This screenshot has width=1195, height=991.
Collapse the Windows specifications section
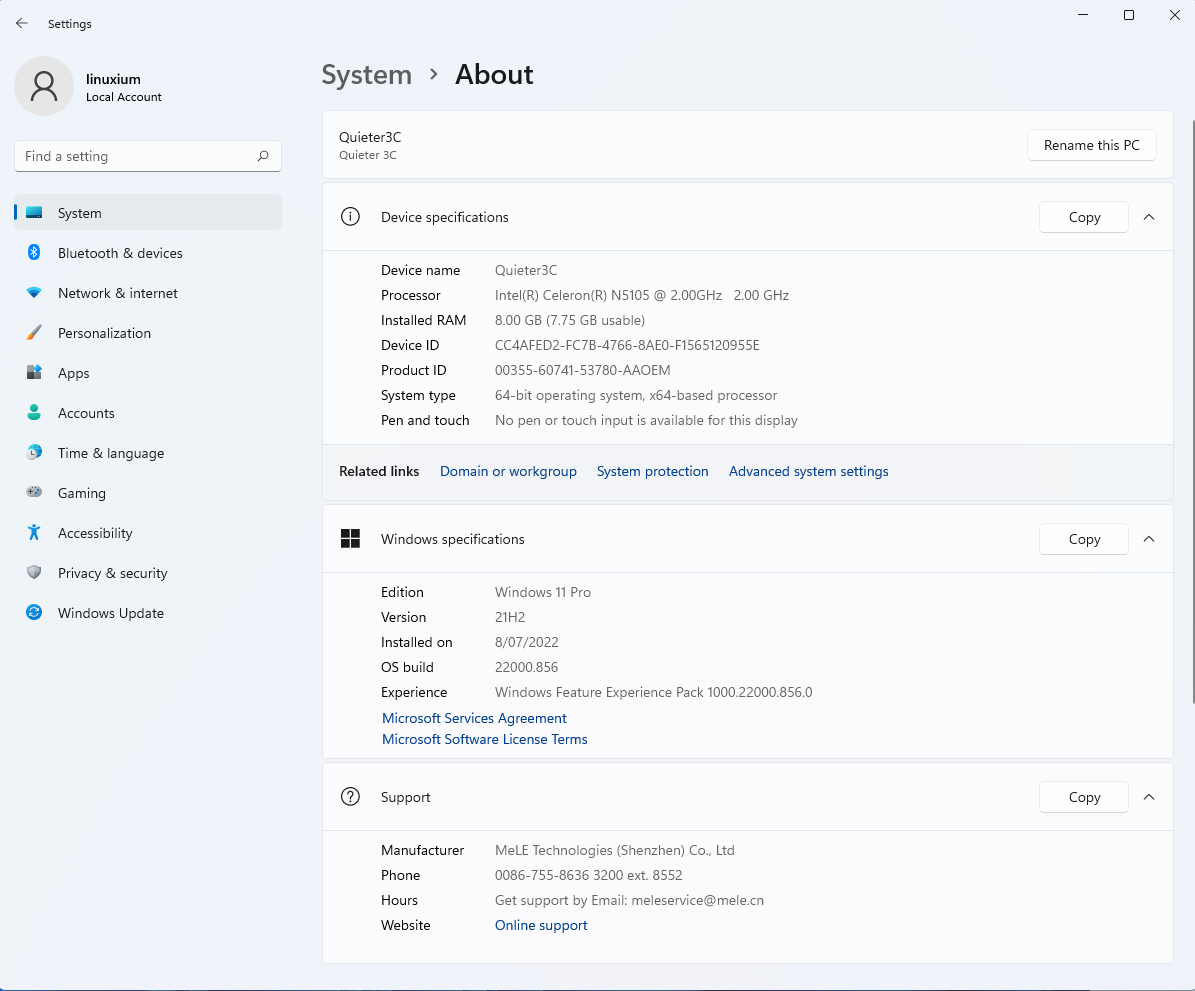(1149, 539)
